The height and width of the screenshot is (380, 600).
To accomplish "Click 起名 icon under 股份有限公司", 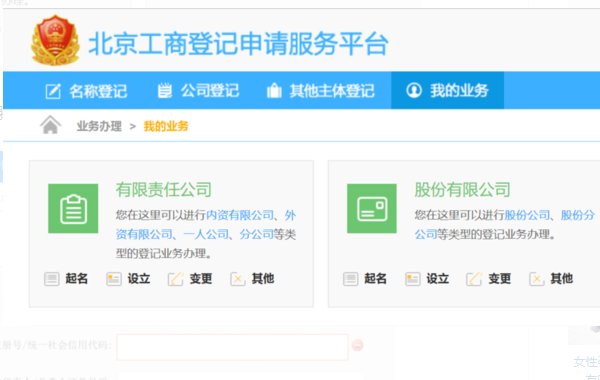I will pos(351,279).
